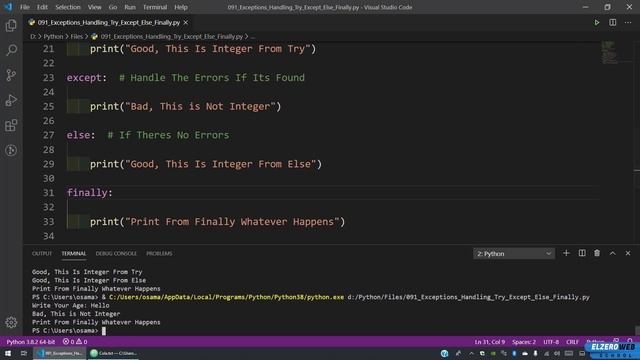640x360 pixels.
Task: Close the 091_Exceptions_Handling tab
Action: pyautogui.click(x=186, y=22)
